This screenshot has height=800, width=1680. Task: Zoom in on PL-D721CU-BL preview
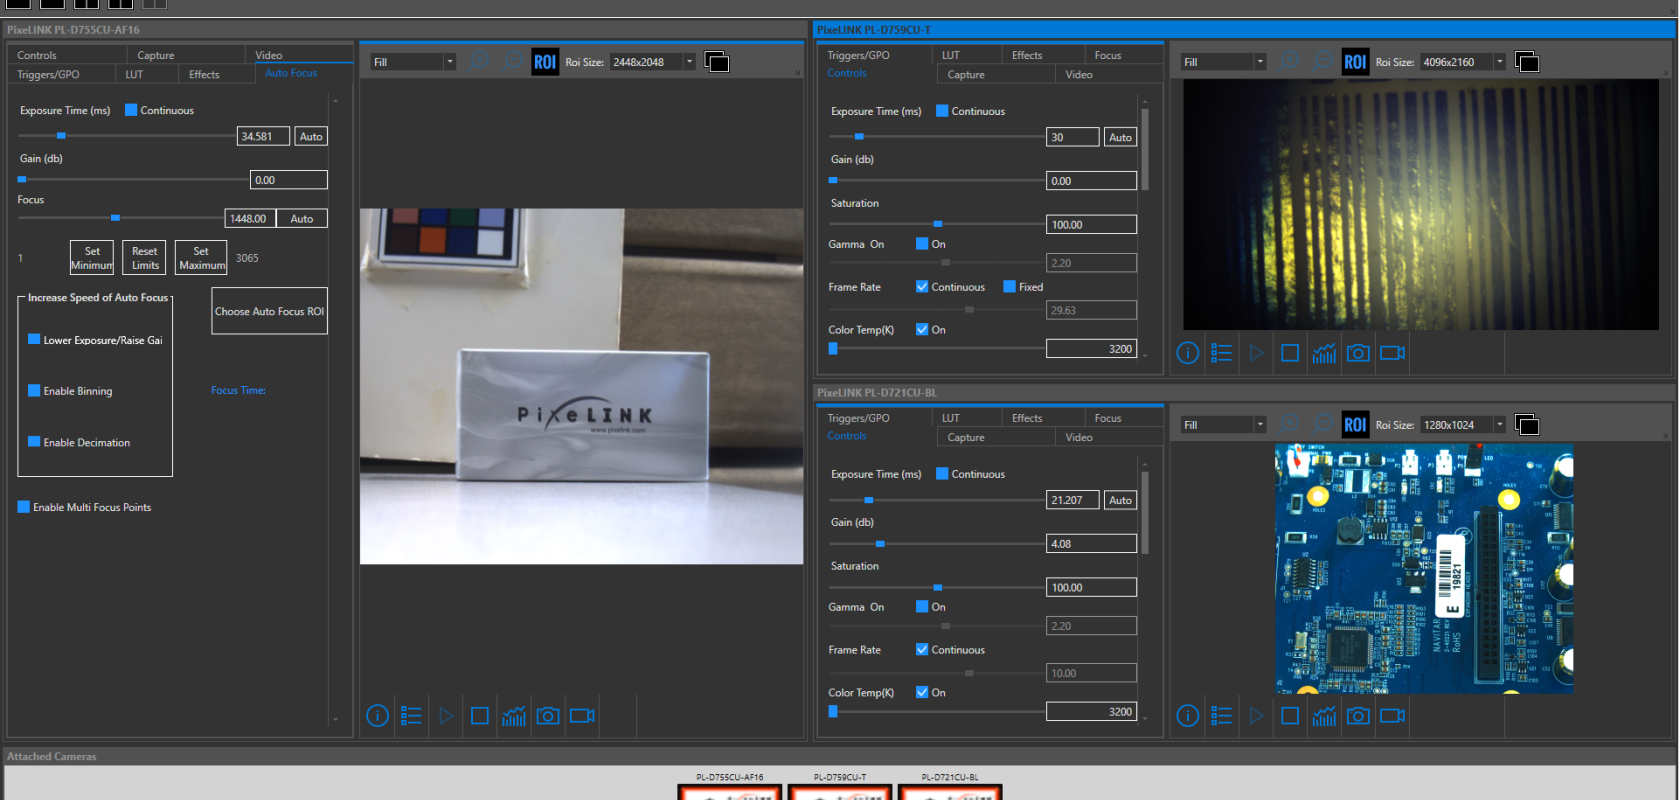coord(1289,425)
